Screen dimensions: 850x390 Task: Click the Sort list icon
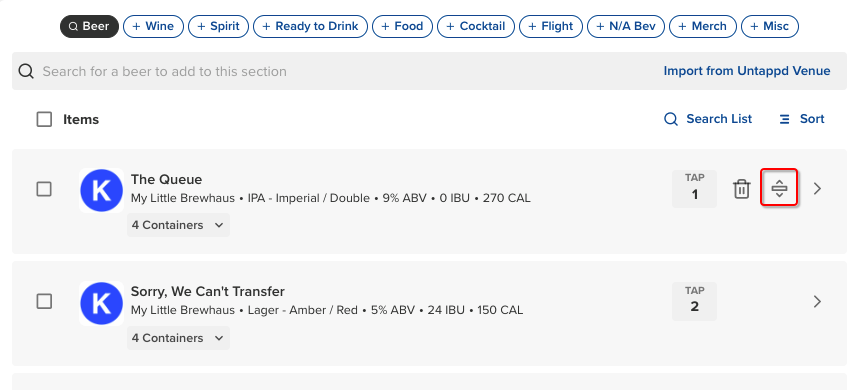[x=784, y=119]
